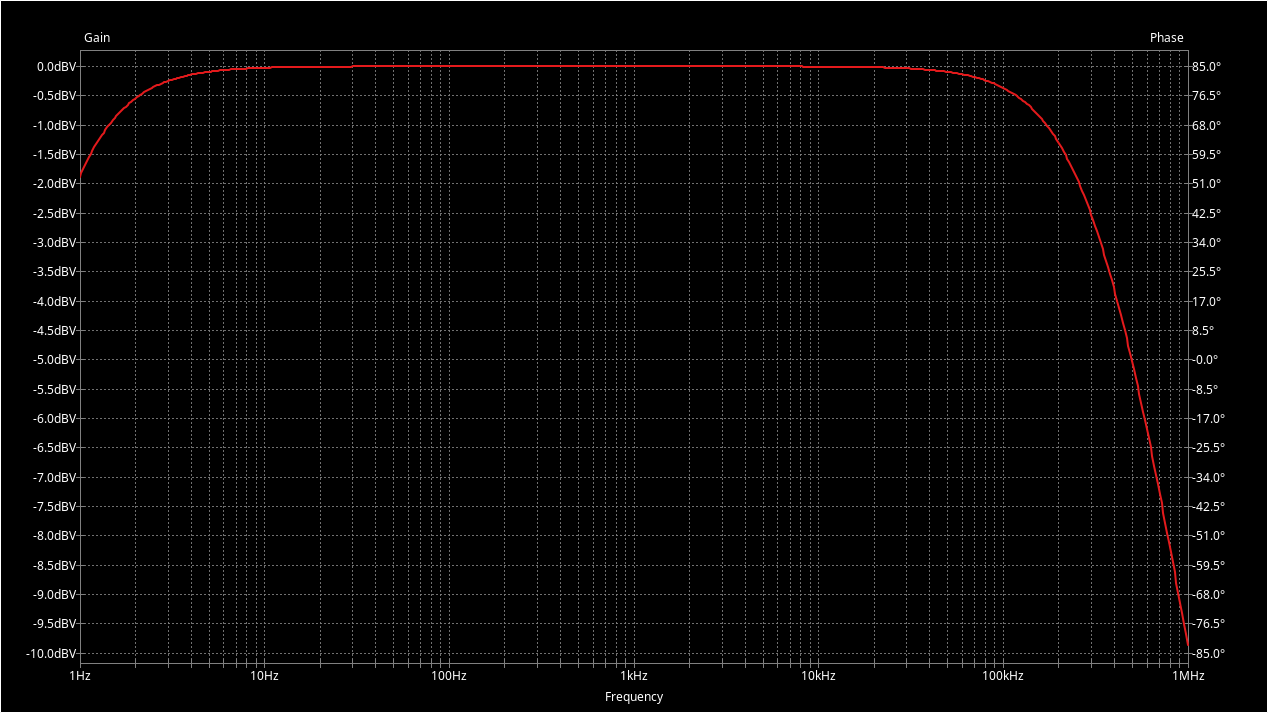Select the -7.0dBV gain tick label
Viewport: 1268px width, 713px height.
[x=54, y=478]
